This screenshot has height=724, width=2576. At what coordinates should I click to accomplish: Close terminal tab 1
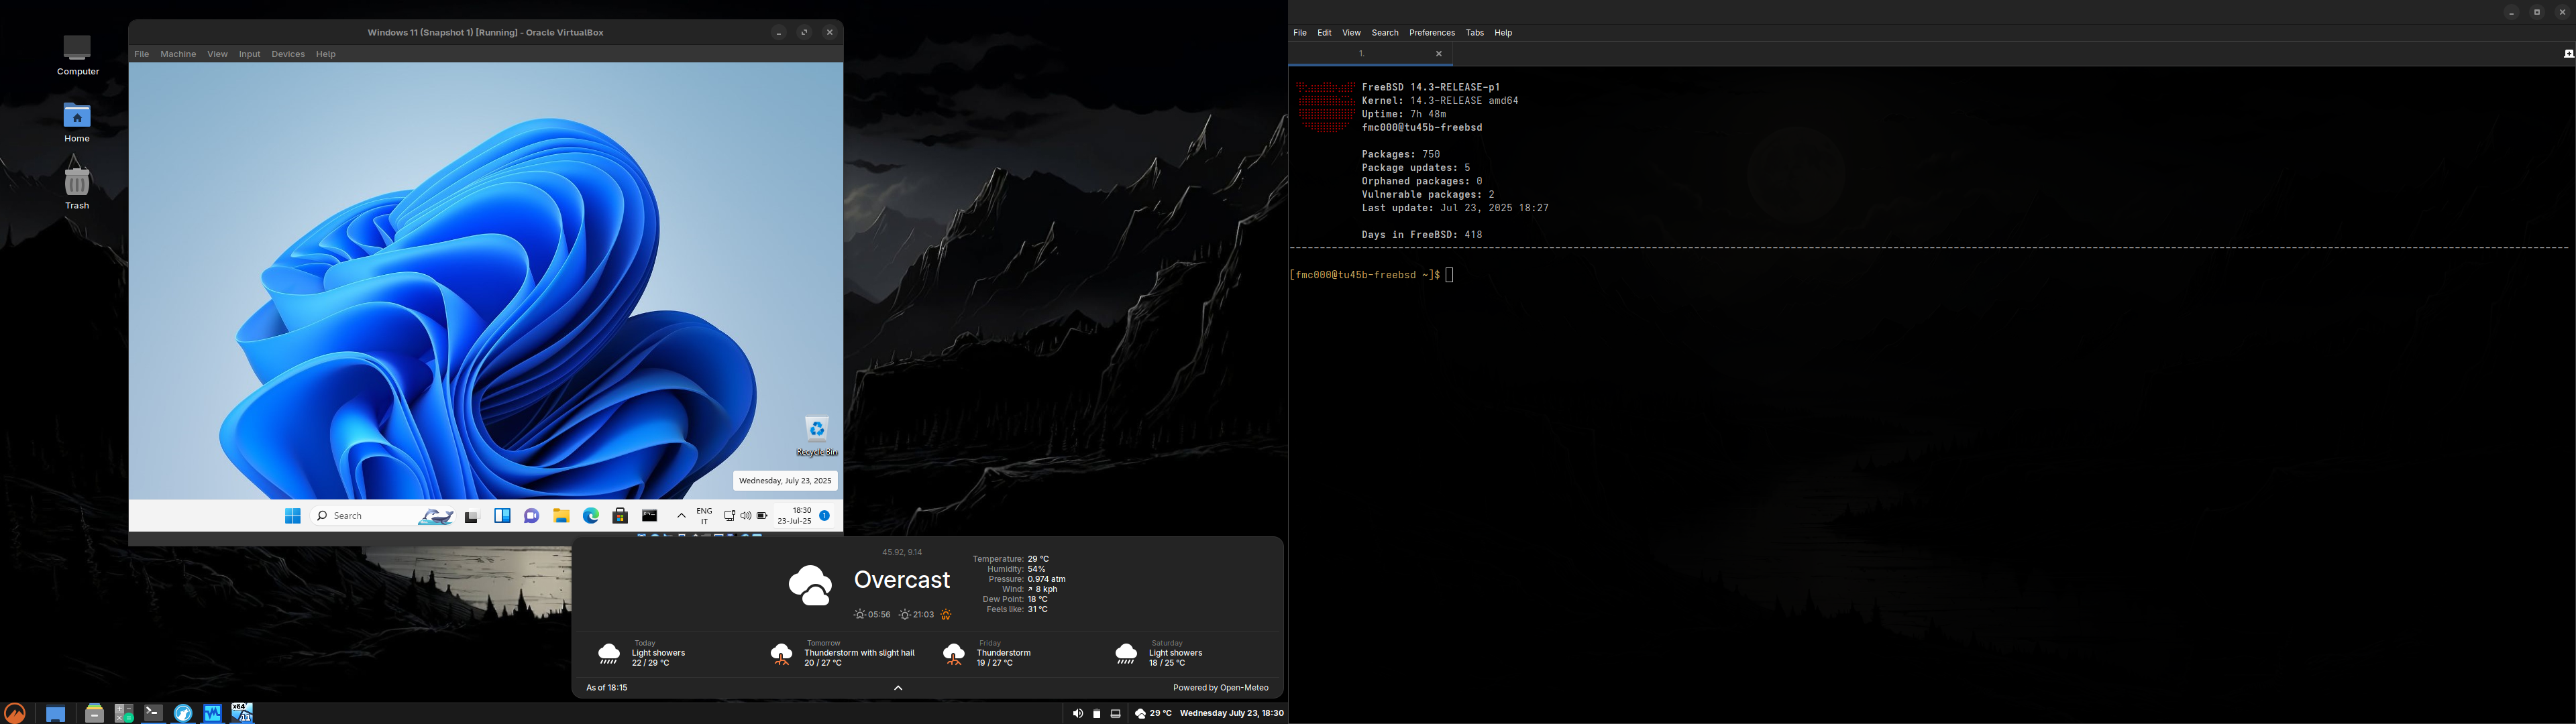click(1439, 54)
